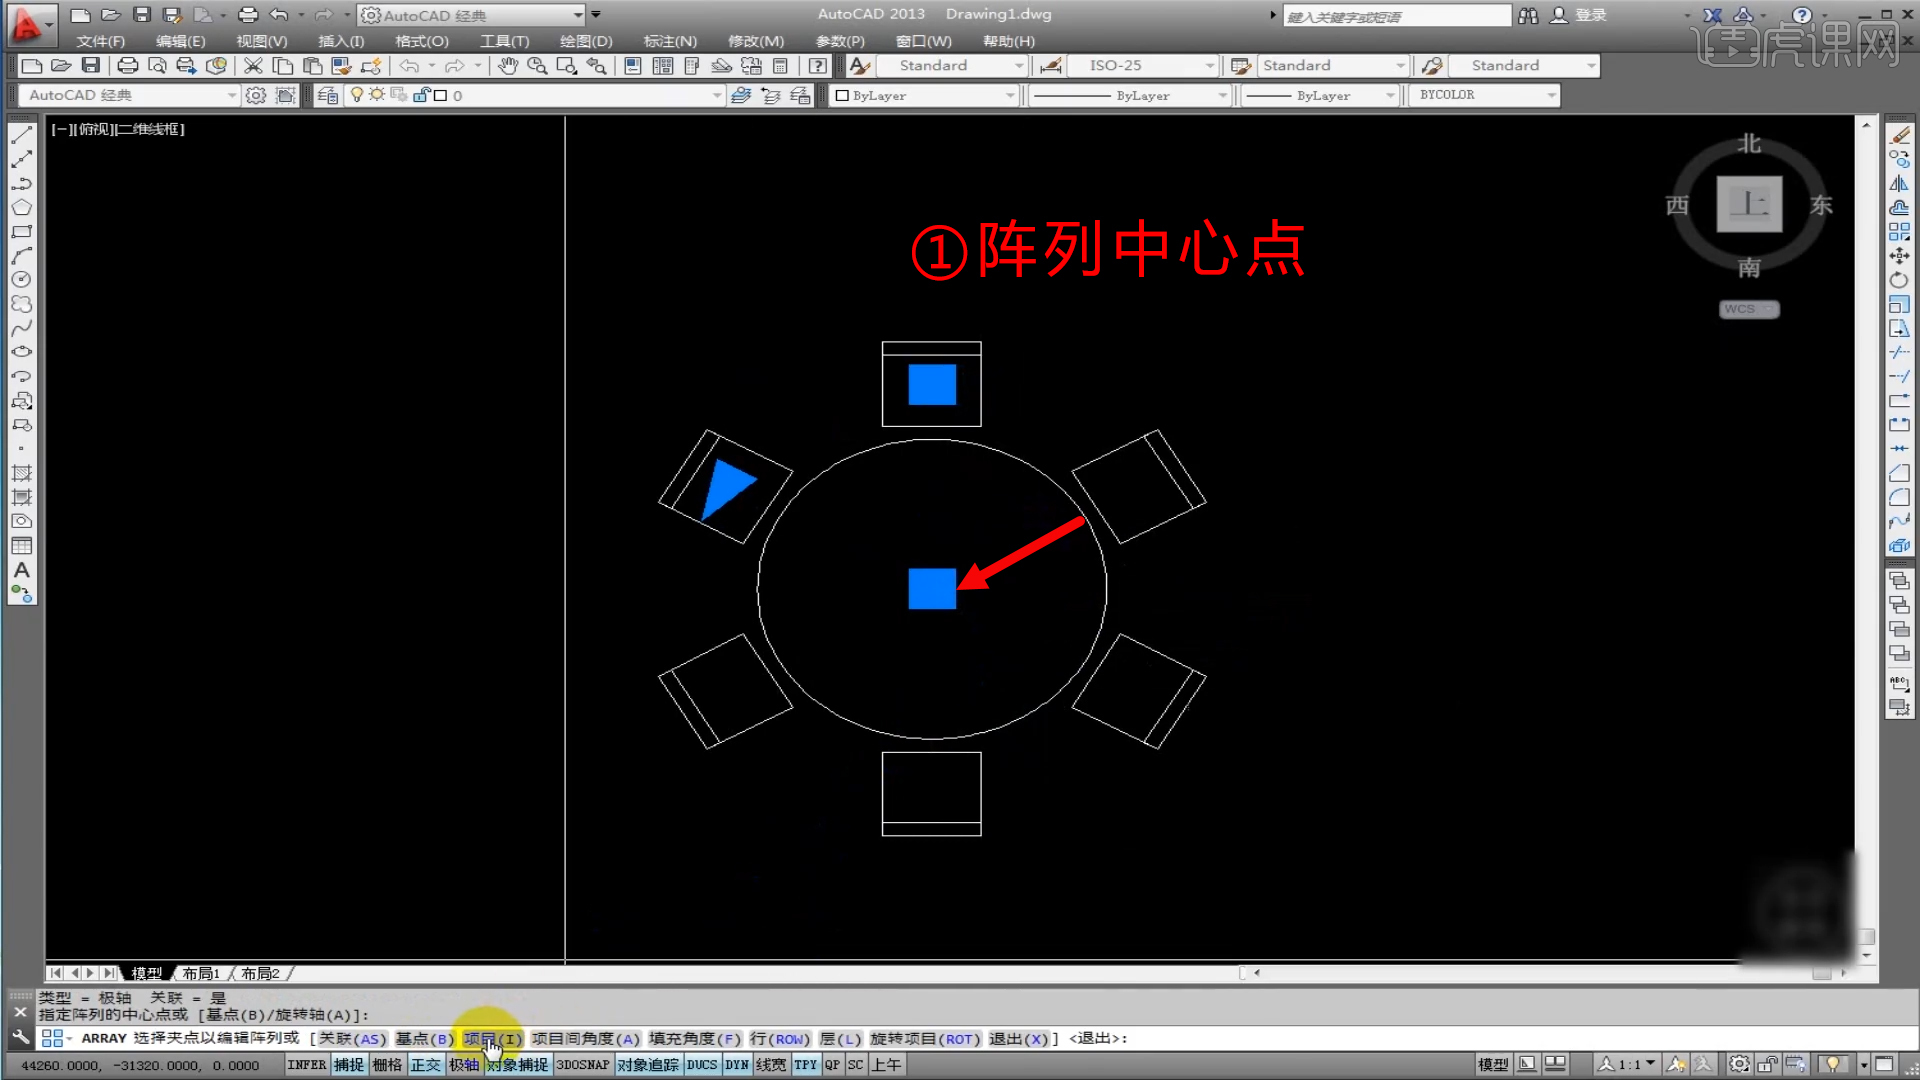Select the Move modify tool
The height and width of the screenshot is (1080, 1920).
click(x=1899, y=256)
